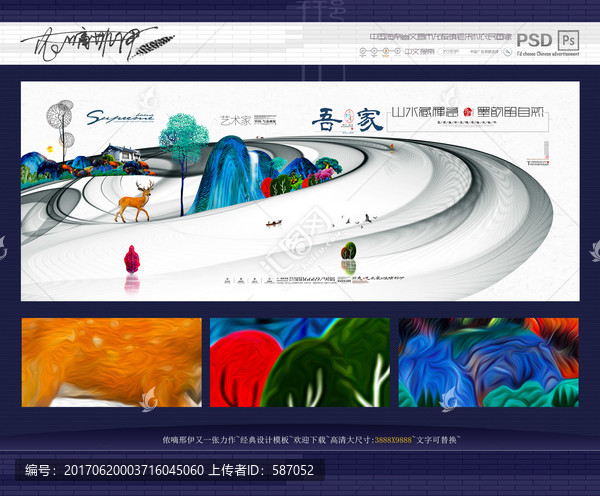Click the magnifier search icon

click(507, 51)
